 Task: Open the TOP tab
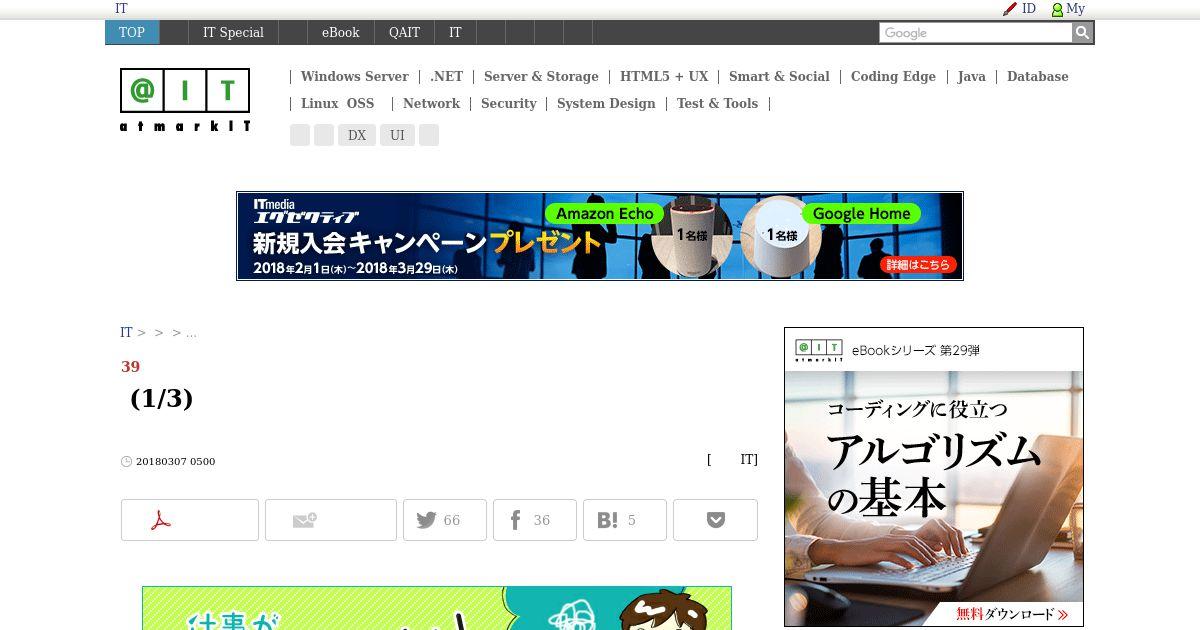[132, 32]
